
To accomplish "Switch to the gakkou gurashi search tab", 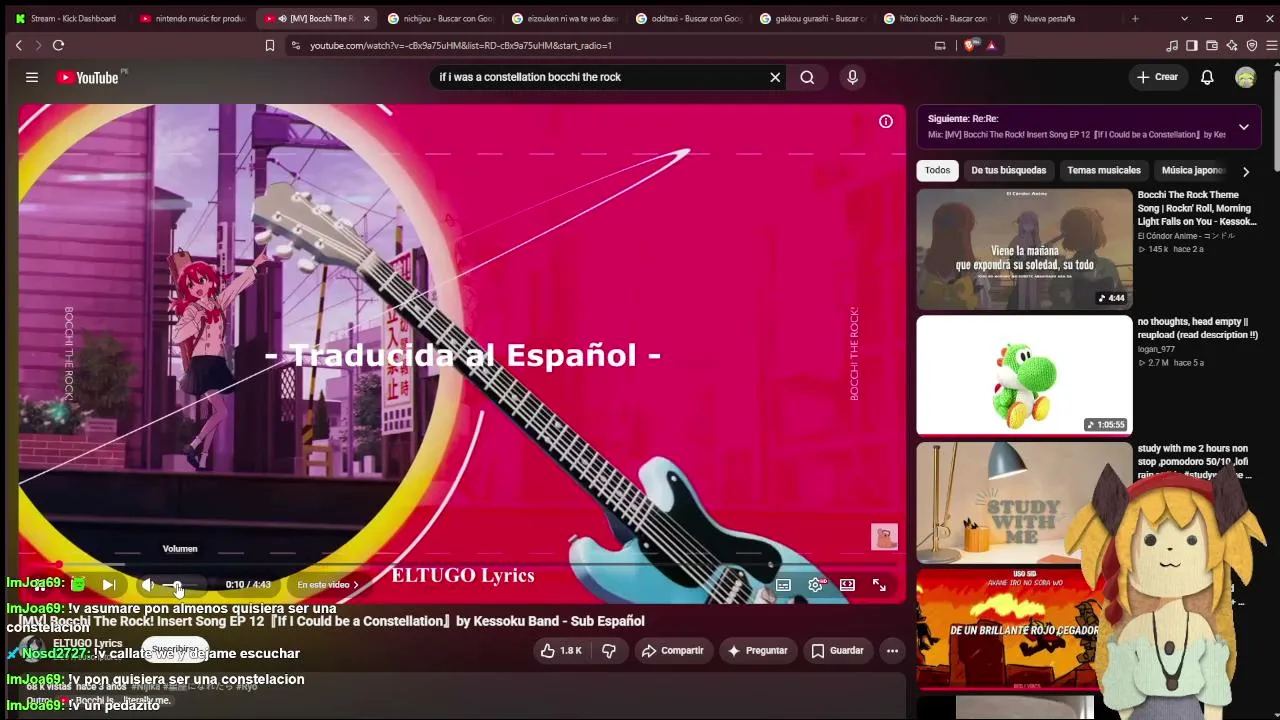I will coord(813,18).
